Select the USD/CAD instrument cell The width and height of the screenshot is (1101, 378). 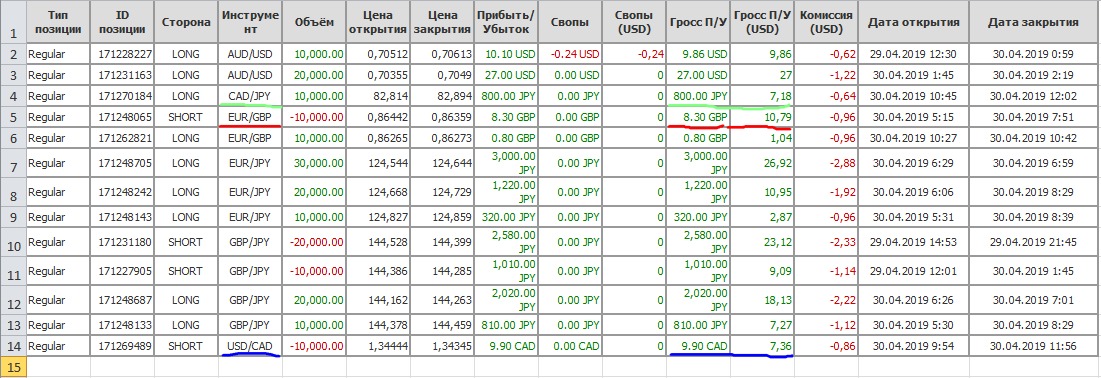(249, 346)
